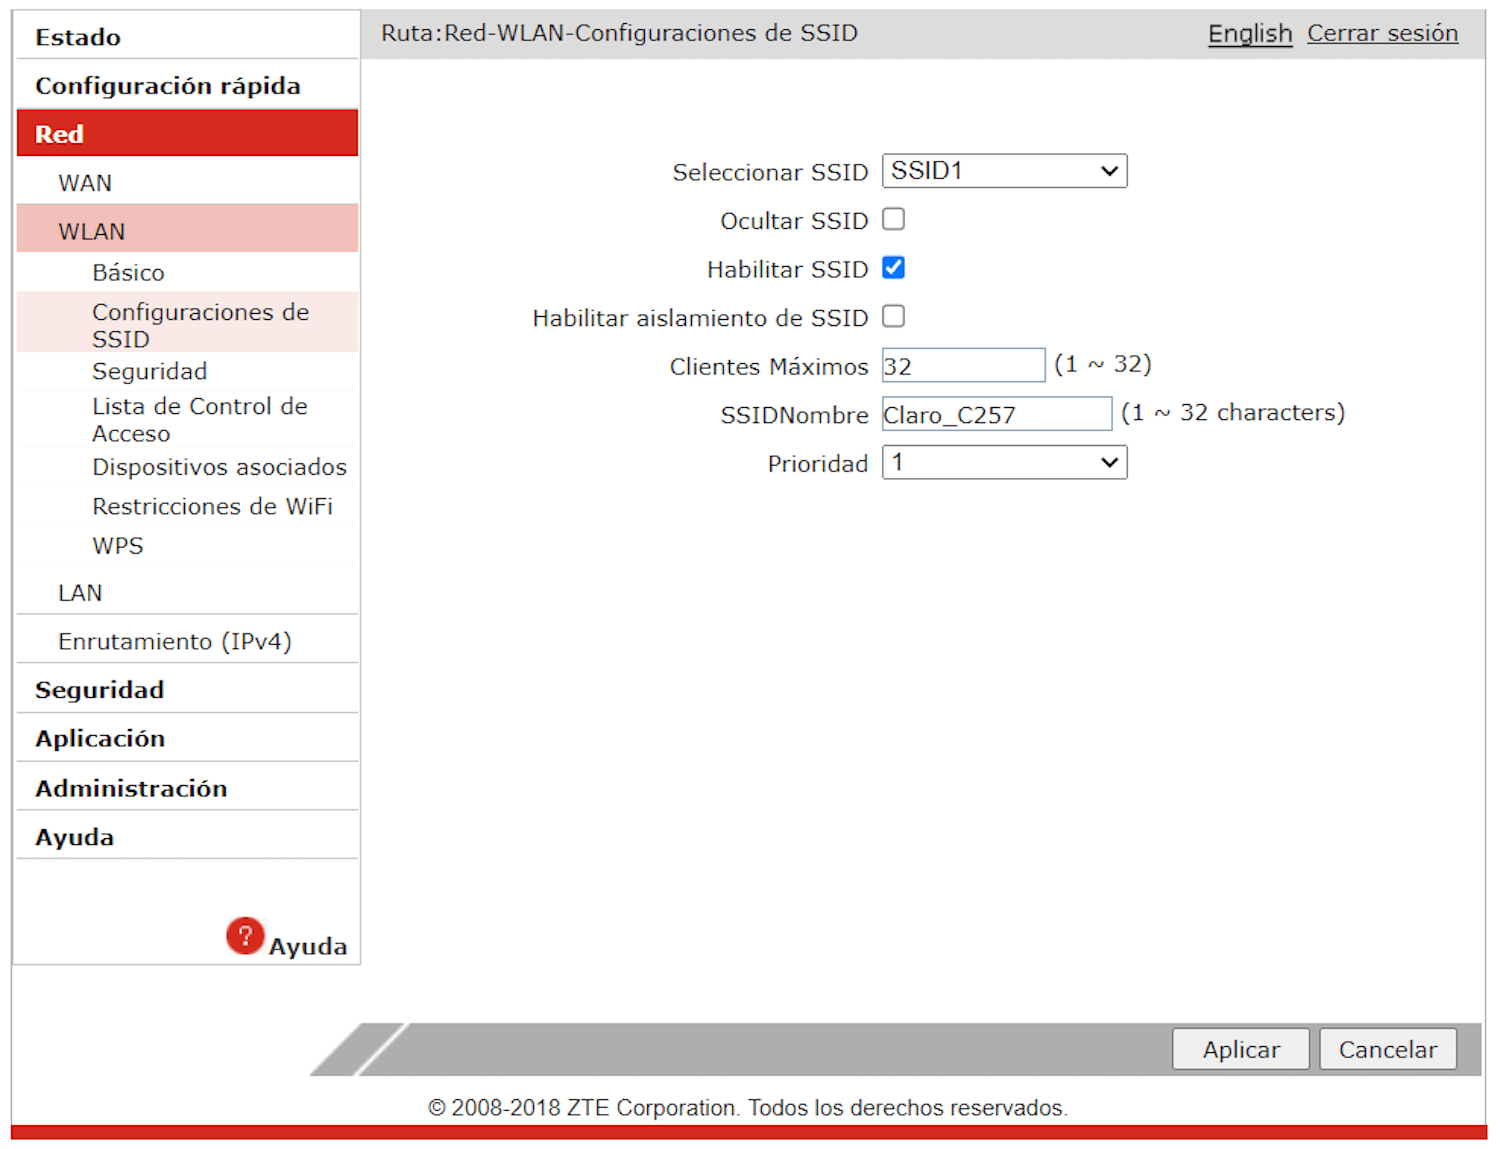Click the Cerrar sesión link
1500x1149 pixels.
click(1382, 33)
